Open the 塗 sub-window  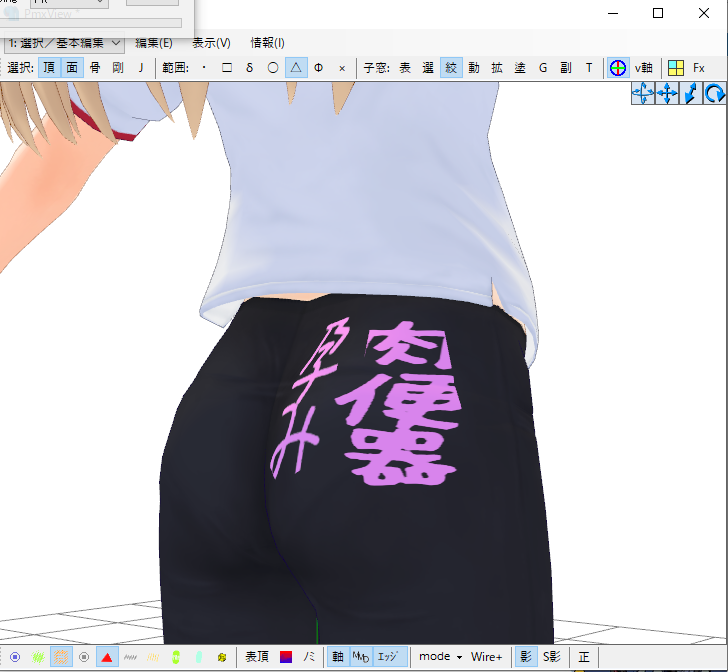[520, 68]
